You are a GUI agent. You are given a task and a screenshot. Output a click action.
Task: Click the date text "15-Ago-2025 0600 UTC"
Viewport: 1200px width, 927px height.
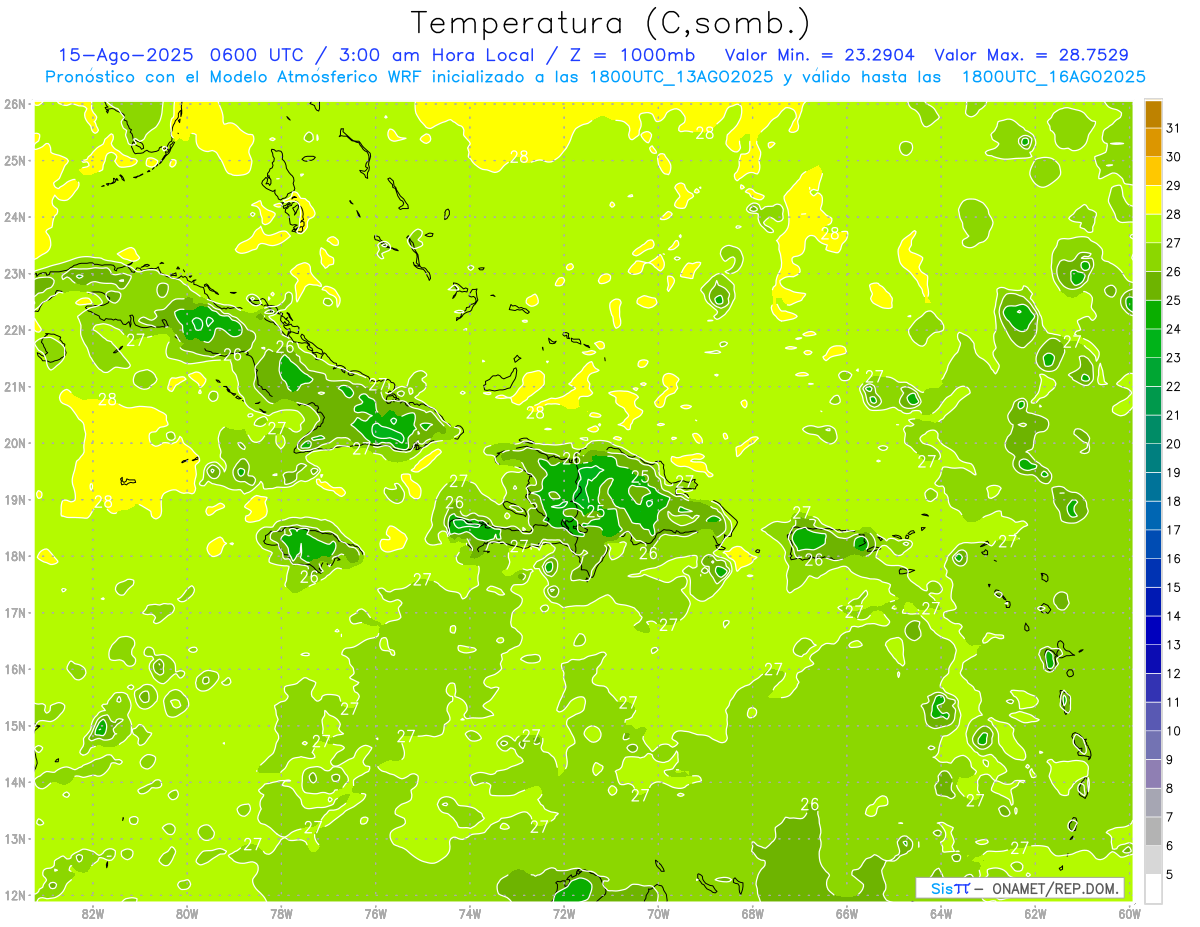(182, 55)
